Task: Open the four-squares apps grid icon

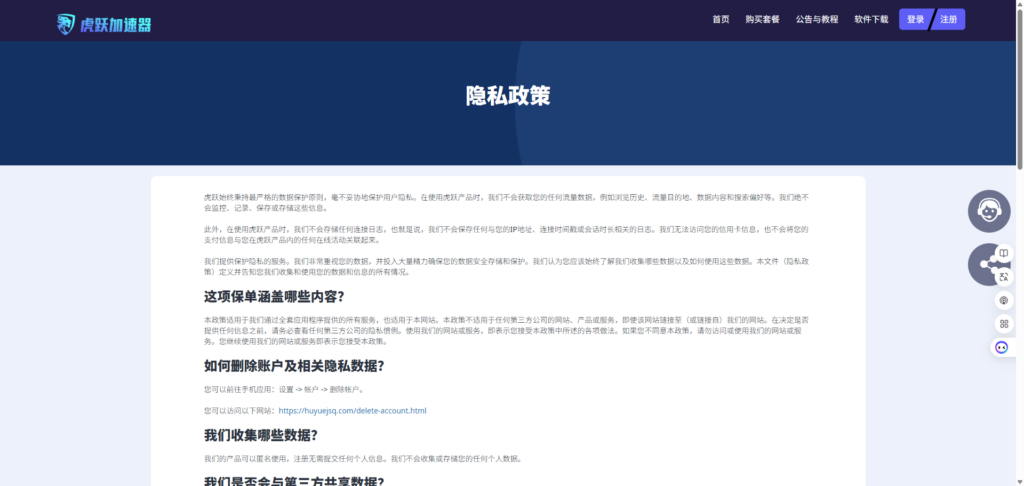Action: click(x=1004, y=324)
